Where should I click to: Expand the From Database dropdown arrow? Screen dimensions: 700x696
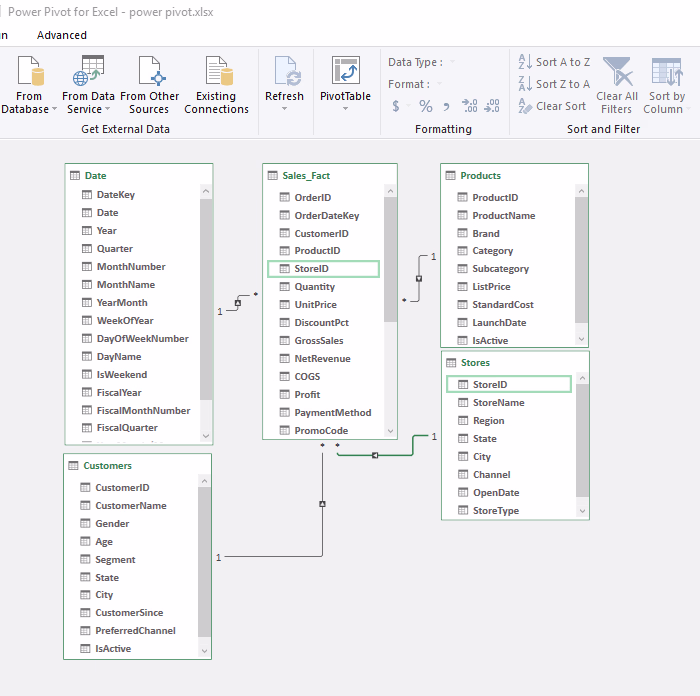click(x=54, y=109)
